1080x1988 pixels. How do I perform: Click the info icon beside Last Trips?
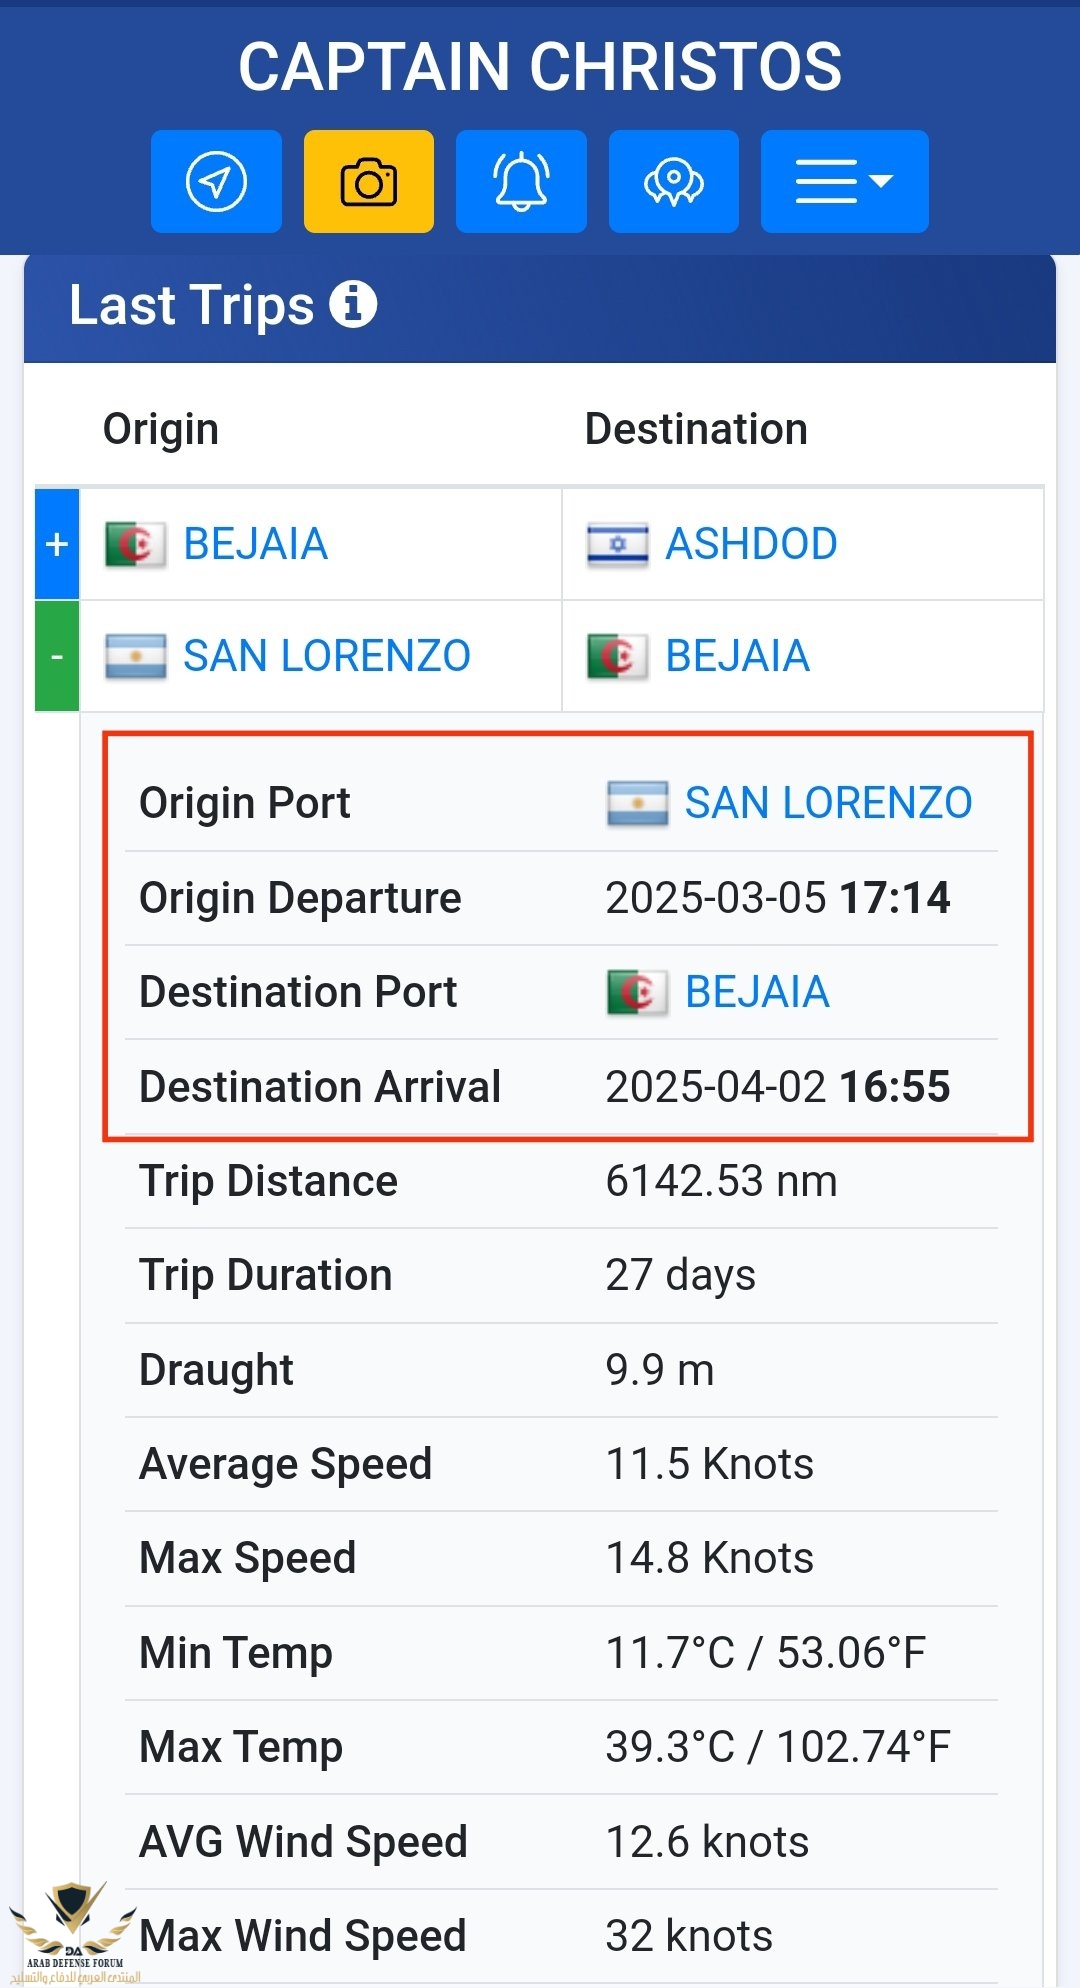[353, 304]
